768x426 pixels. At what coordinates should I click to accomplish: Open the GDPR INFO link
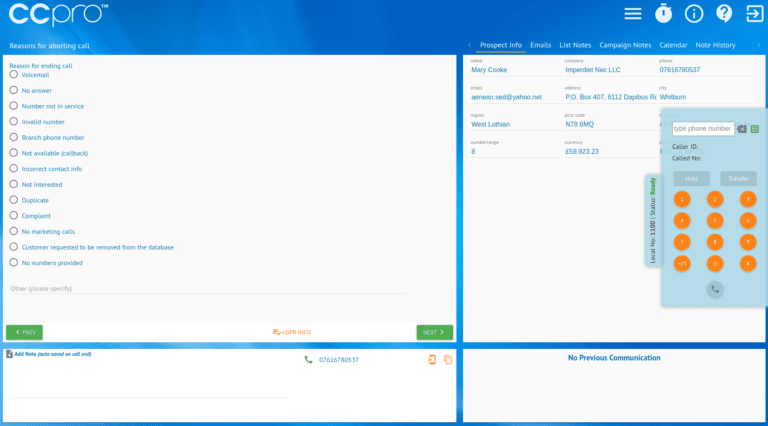(291, 332)
